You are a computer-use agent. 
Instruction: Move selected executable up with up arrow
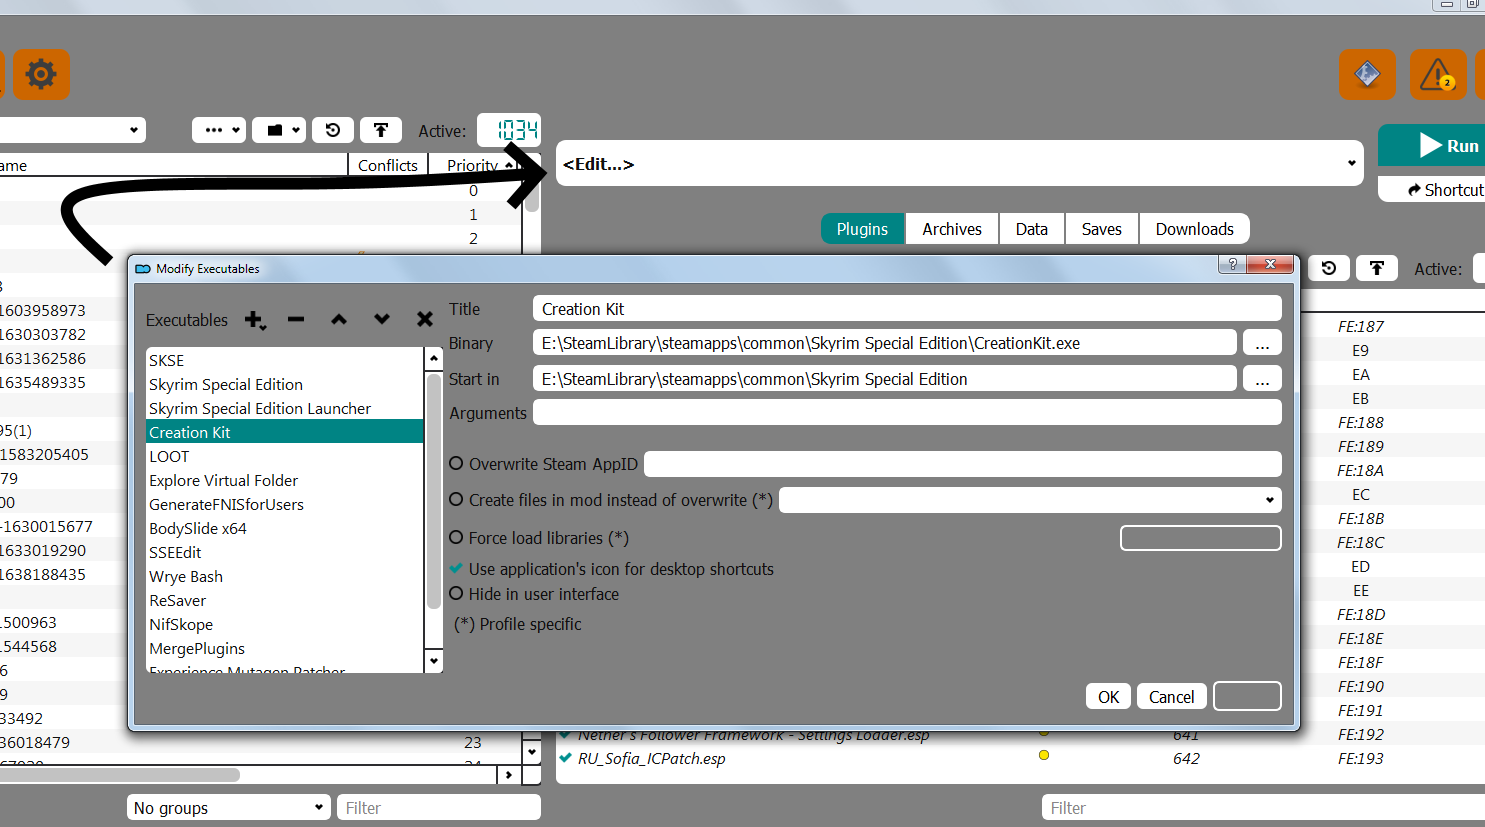[339, 320]
